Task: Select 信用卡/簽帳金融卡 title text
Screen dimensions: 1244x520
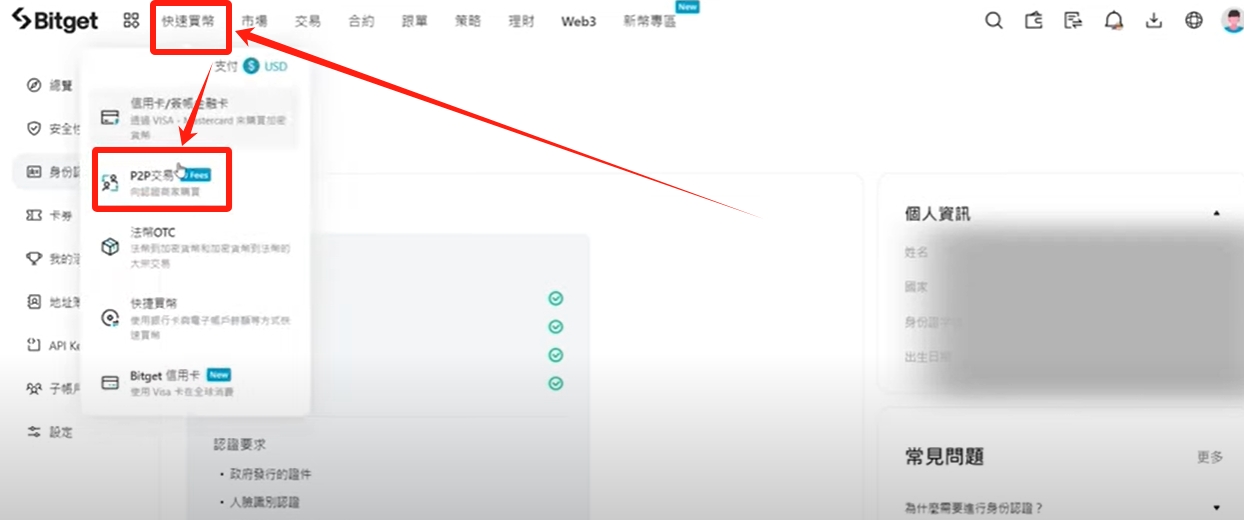Action: tap(179, 103)
